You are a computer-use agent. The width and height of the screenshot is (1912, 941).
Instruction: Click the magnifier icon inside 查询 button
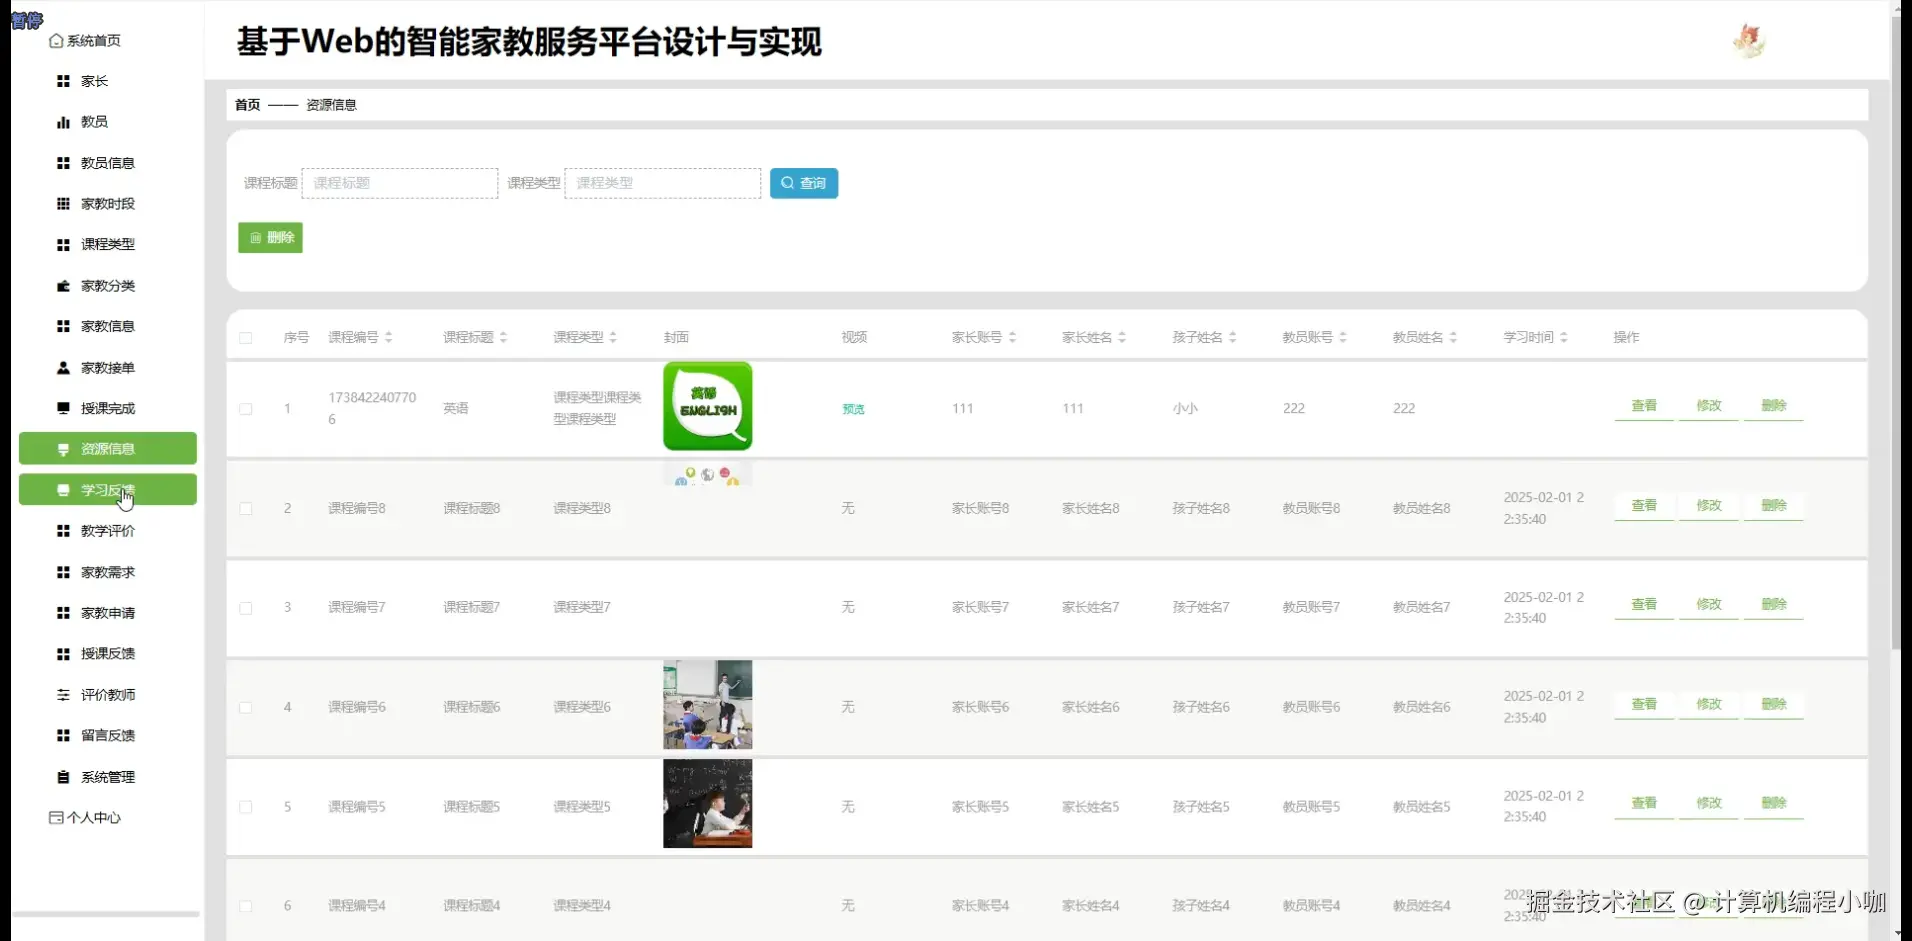point(788,183)
